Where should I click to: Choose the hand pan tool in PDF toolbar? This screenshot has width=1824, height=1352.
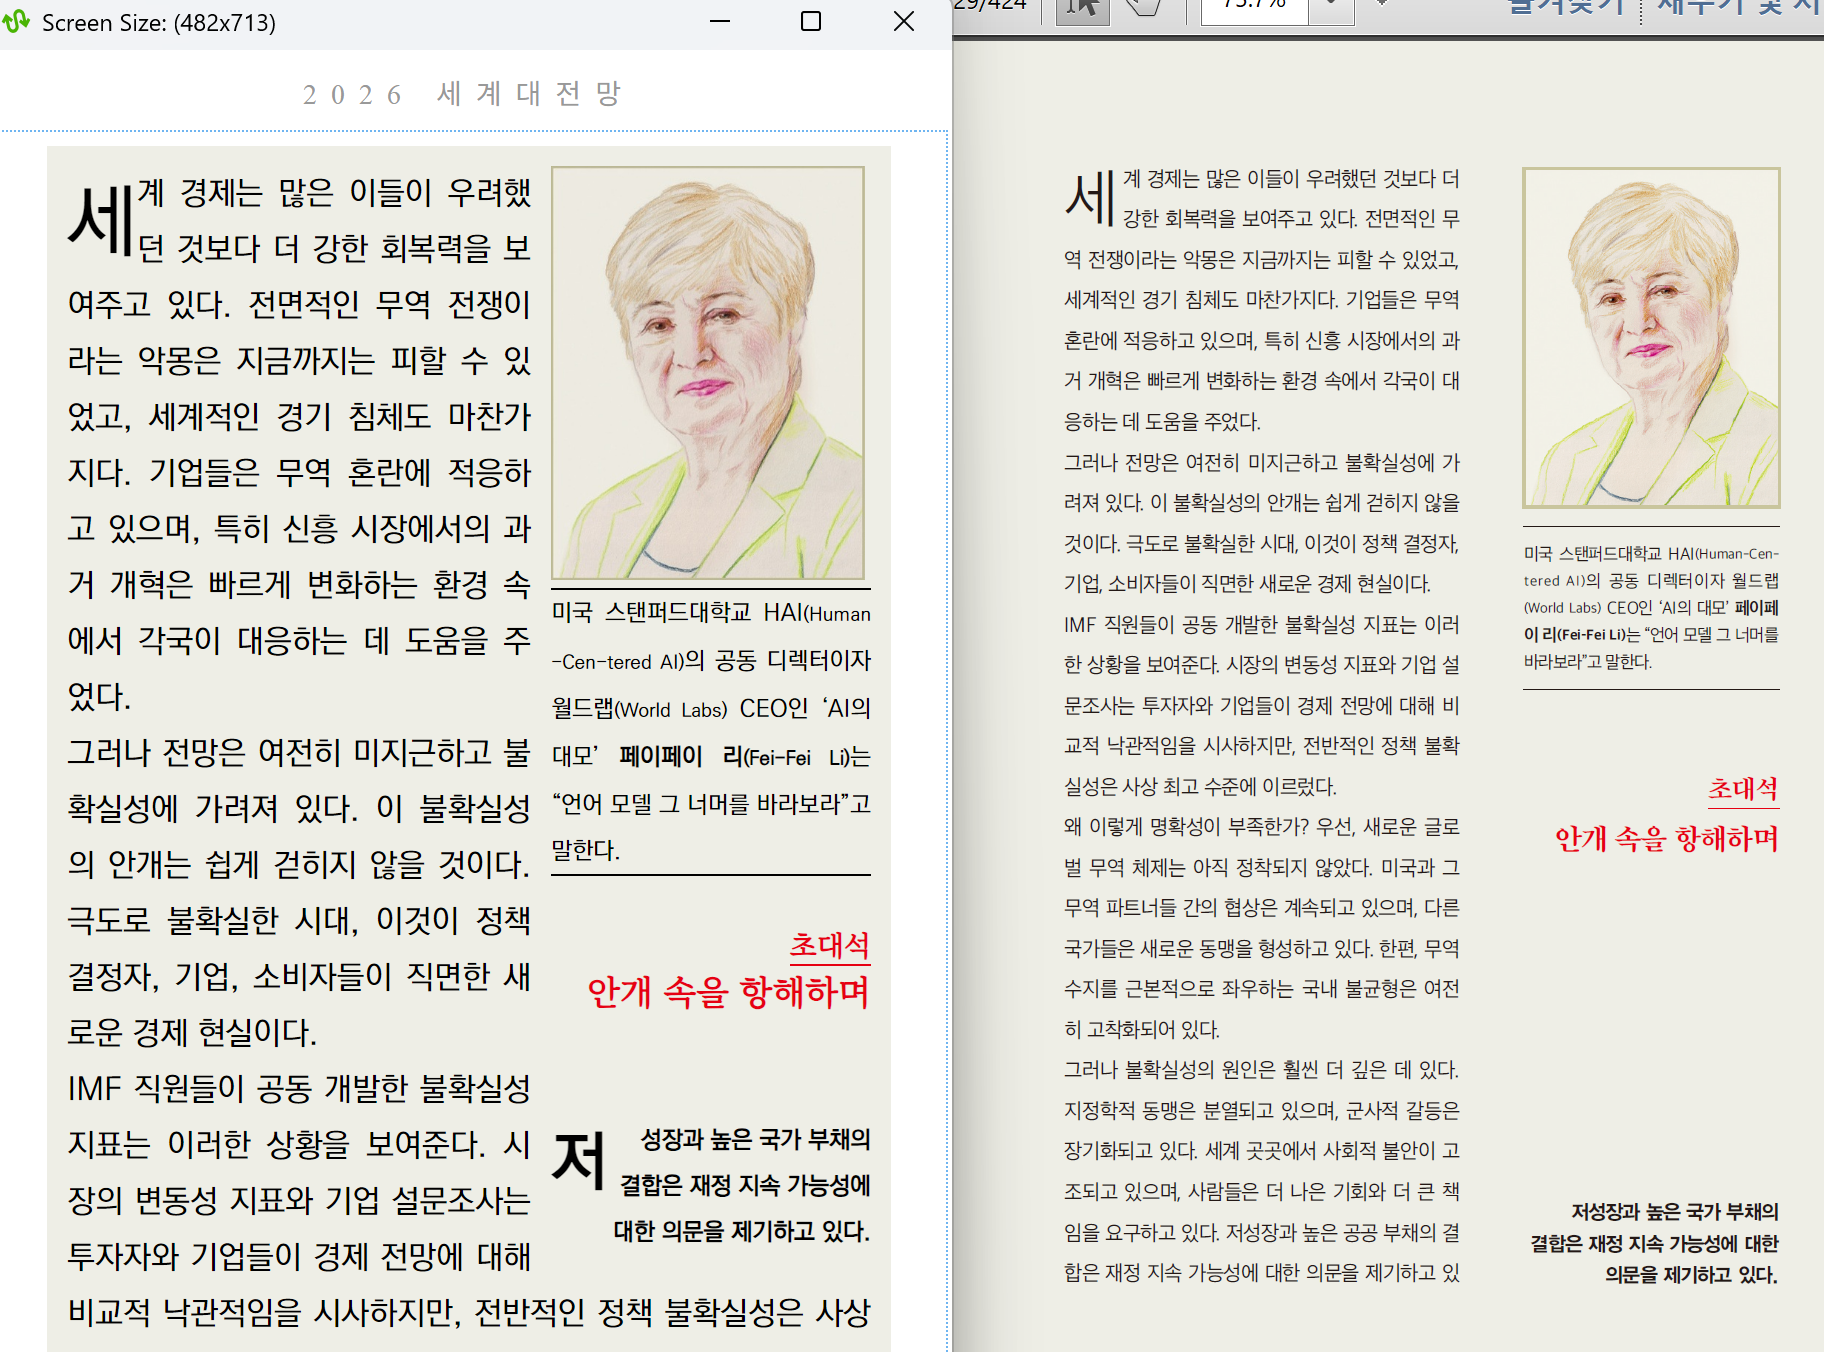coord(1143,8)
